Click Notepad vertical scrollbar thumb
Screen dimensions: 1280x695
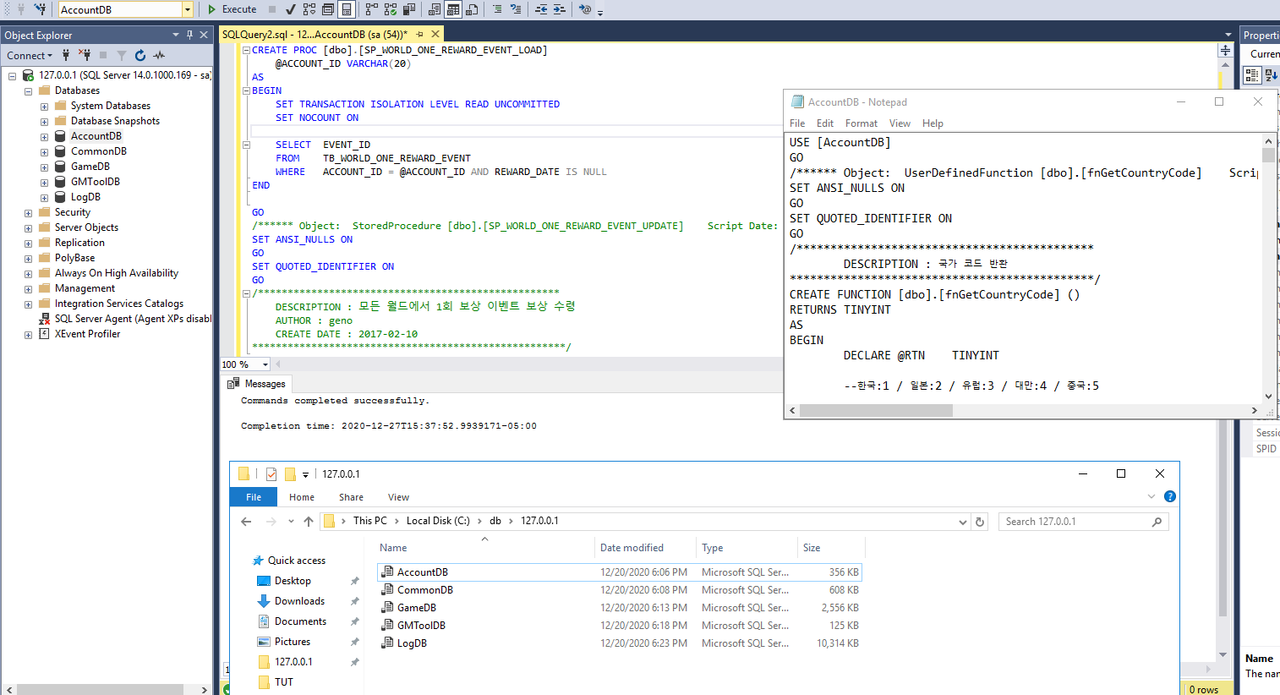1269,156
